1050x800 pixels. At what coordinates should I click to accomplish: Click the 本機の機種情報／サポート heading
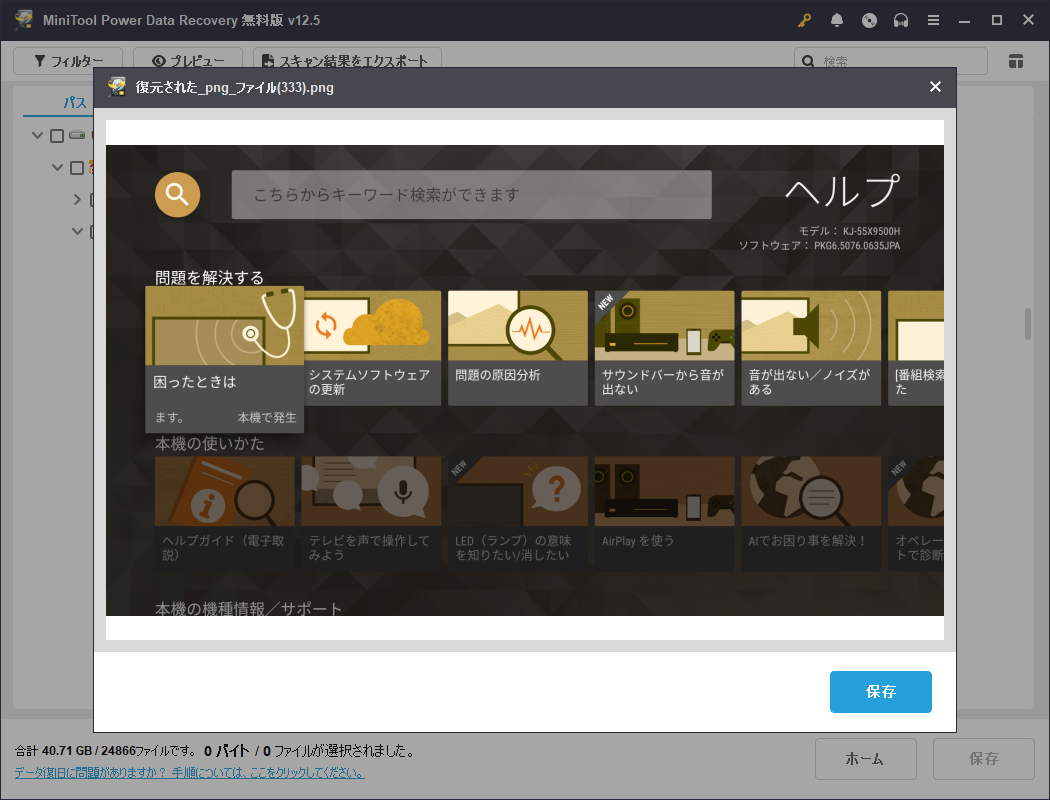tap(248, 608)
